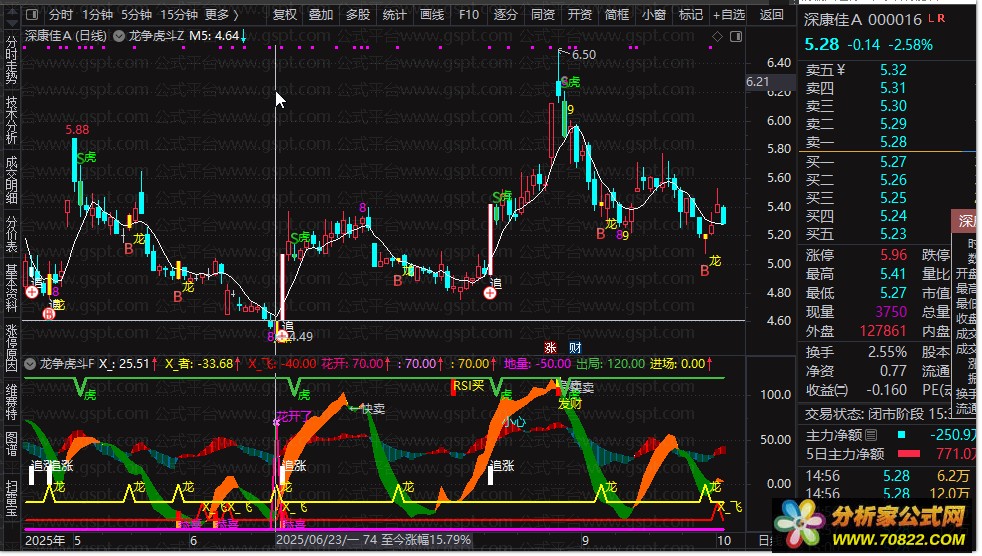The width and height of the screenshot is (982, 556).
Task: Open the 复权 option
Action: [x=285, y=14]
